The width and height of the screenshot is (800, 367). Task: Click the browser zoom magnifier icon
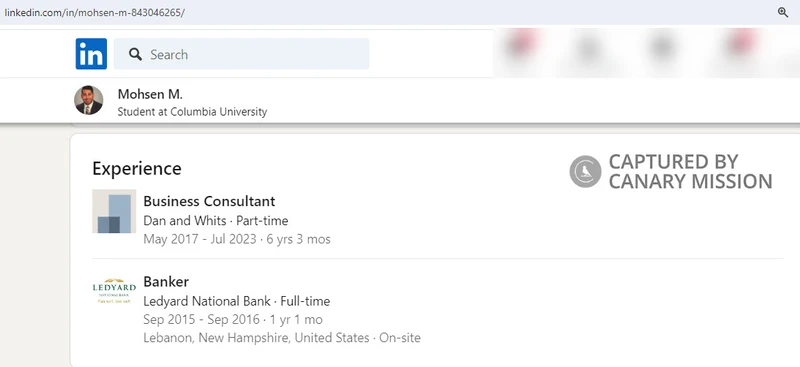[x=783, y=12]
